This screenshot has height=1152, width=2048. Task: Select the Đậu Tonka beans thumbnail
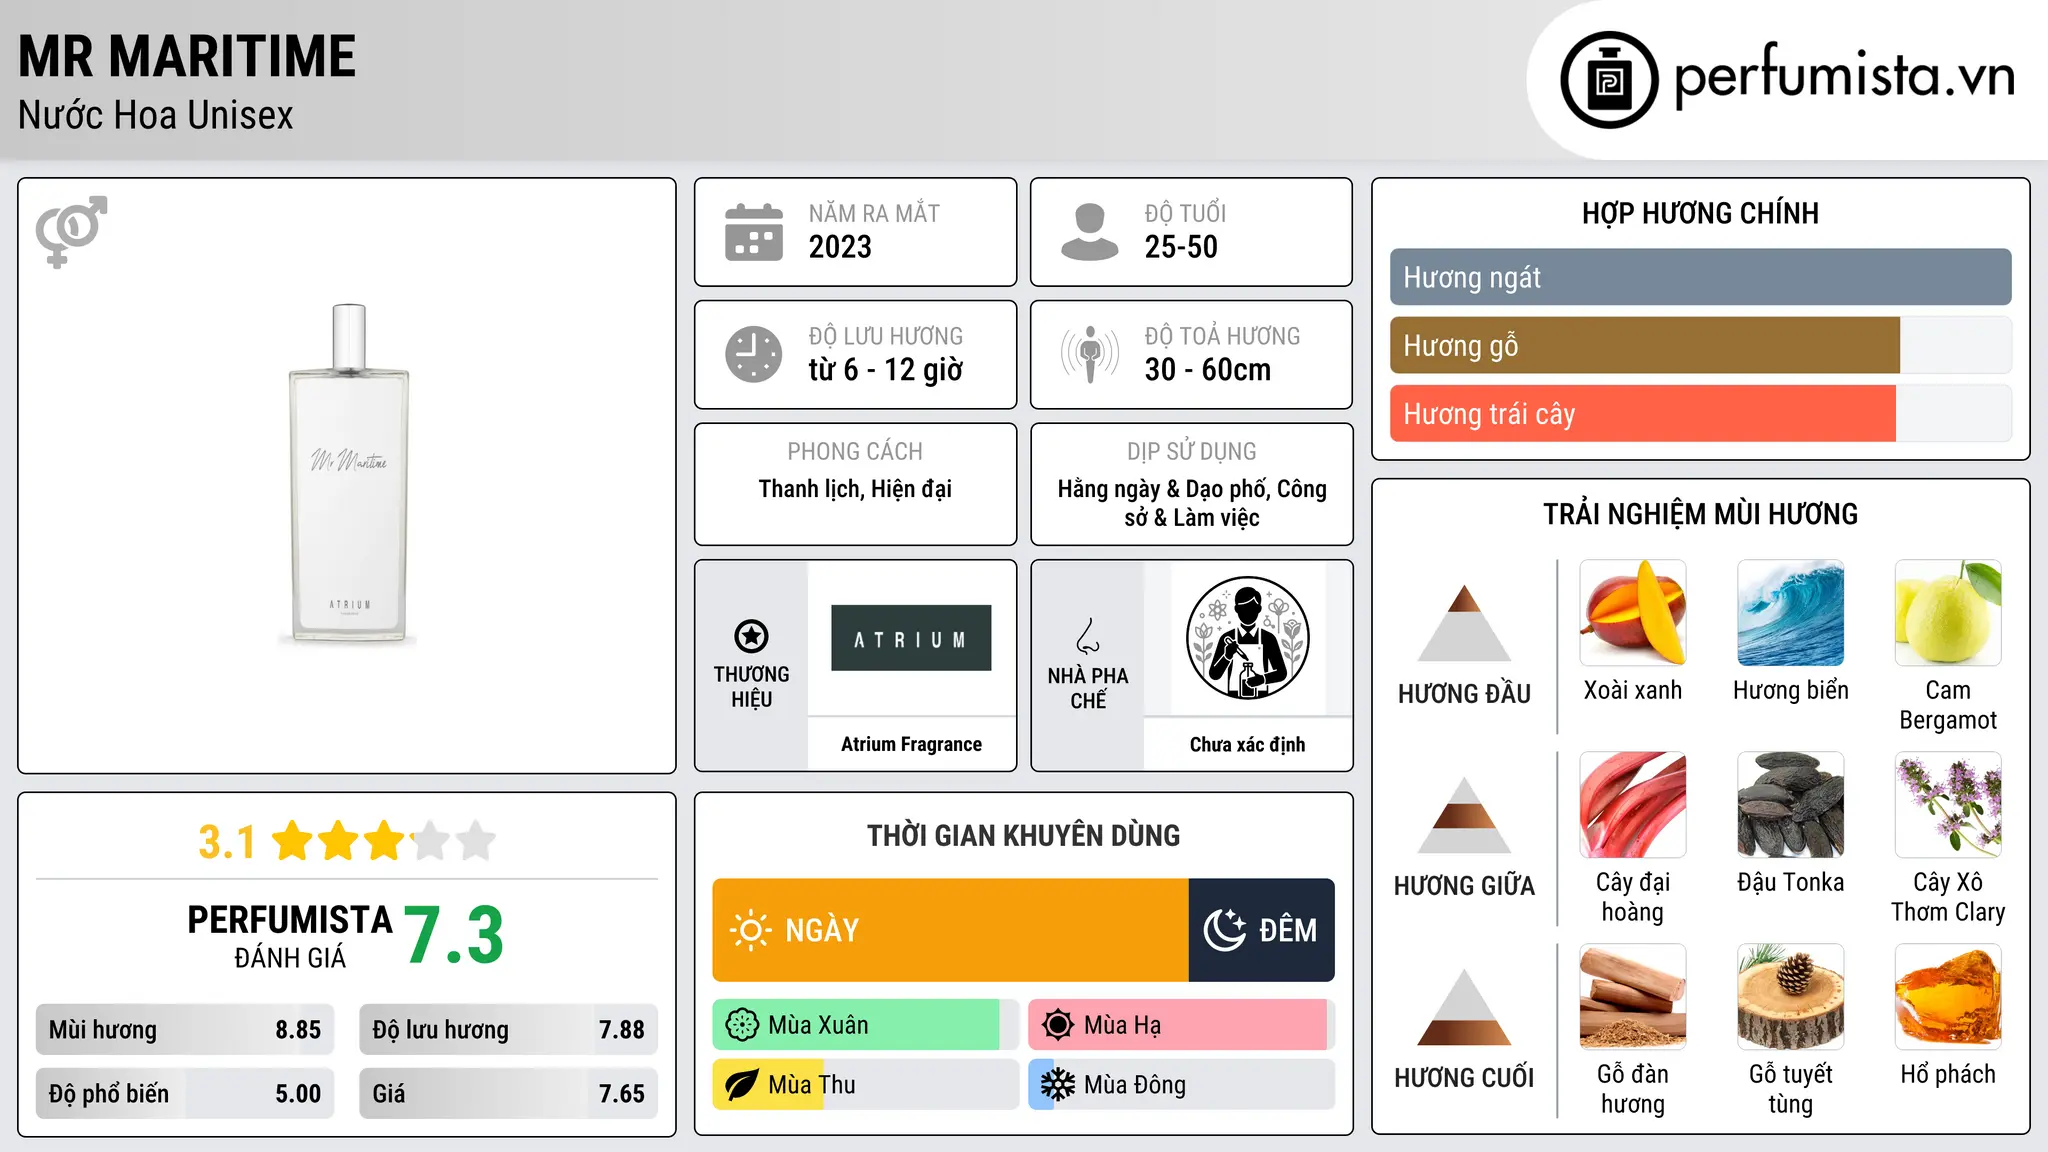click(1791, 805)
